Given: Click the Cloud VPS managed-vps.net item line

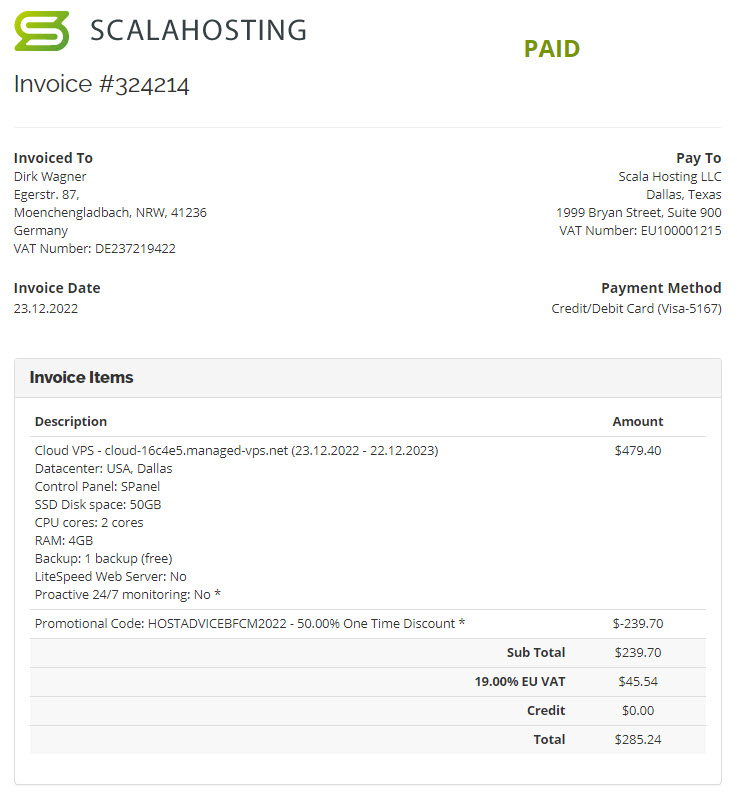Looking at the screenshot, I should (236, 451).
